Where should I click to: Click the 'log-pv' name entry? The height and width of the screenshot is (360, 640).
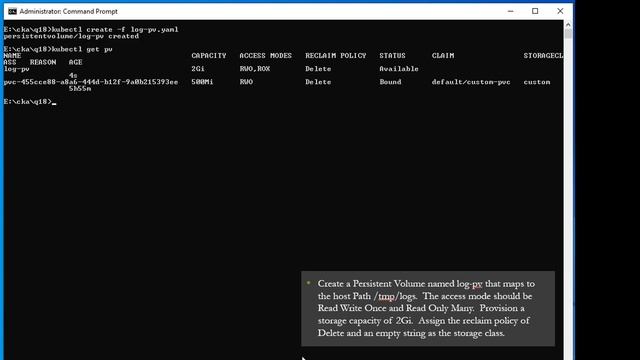[16, 69]
